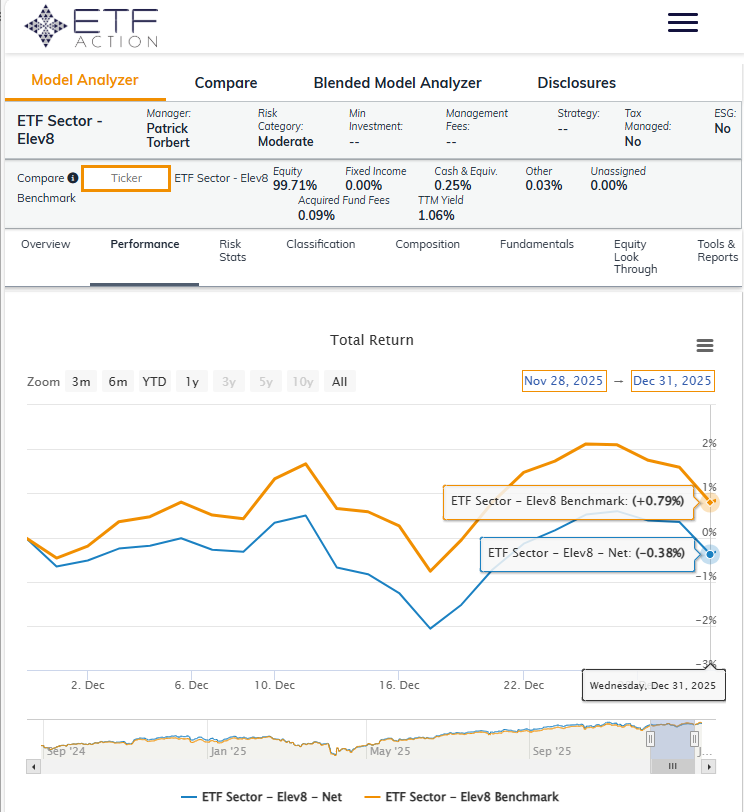Click the navigator scroll left arrow

coord(35,766)
